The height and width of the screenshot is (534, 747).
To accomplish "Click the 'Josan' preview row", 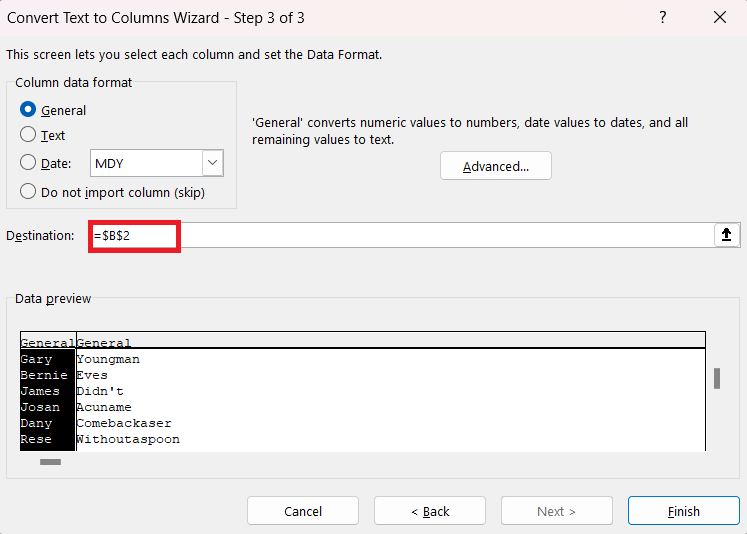I will pyautogui.click(x=40, y=407).
